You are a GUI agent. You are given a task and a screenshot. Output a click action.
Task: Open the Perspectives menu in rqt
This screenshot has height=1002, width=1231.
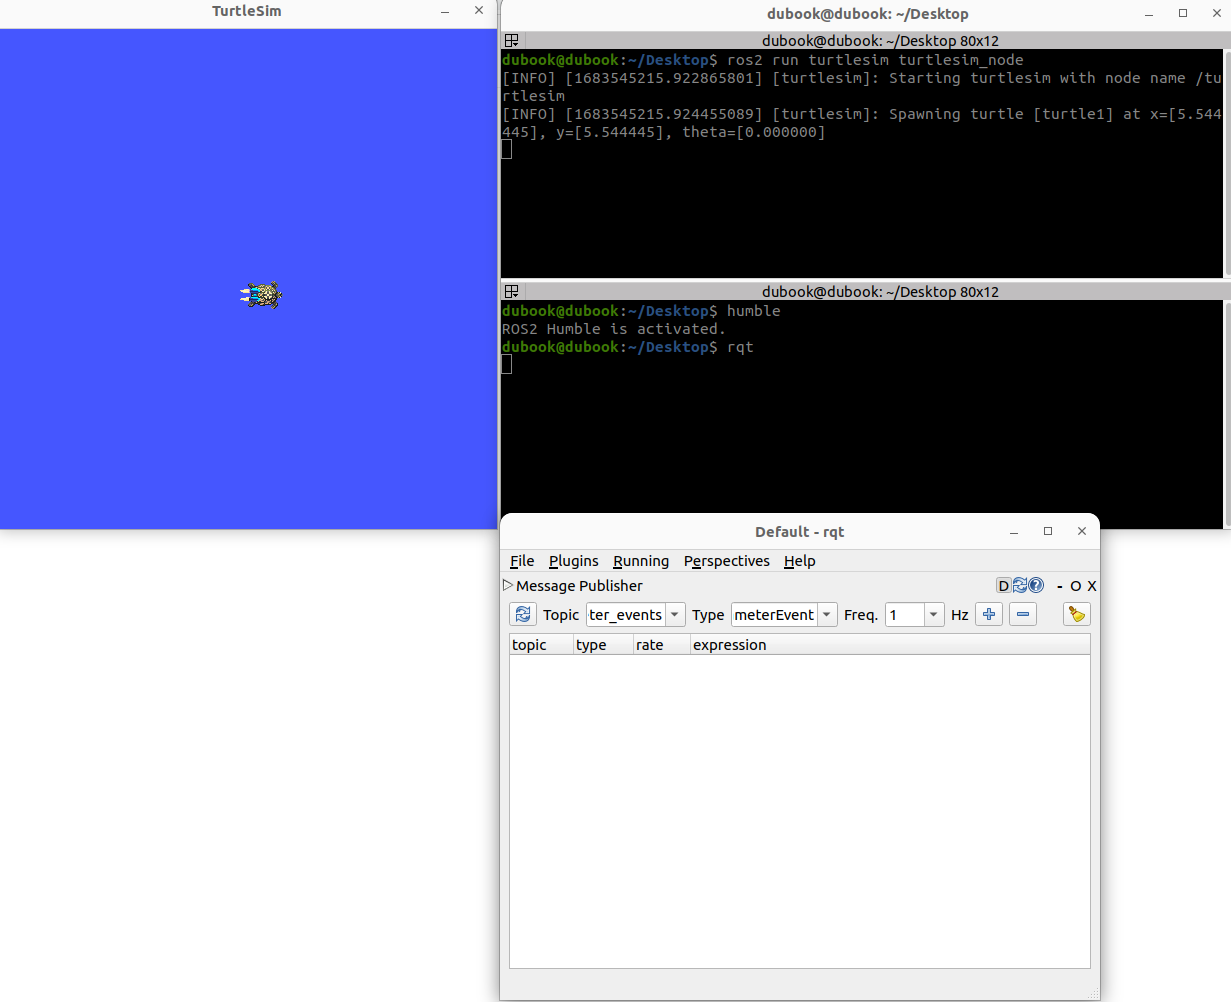coord(727,561)
